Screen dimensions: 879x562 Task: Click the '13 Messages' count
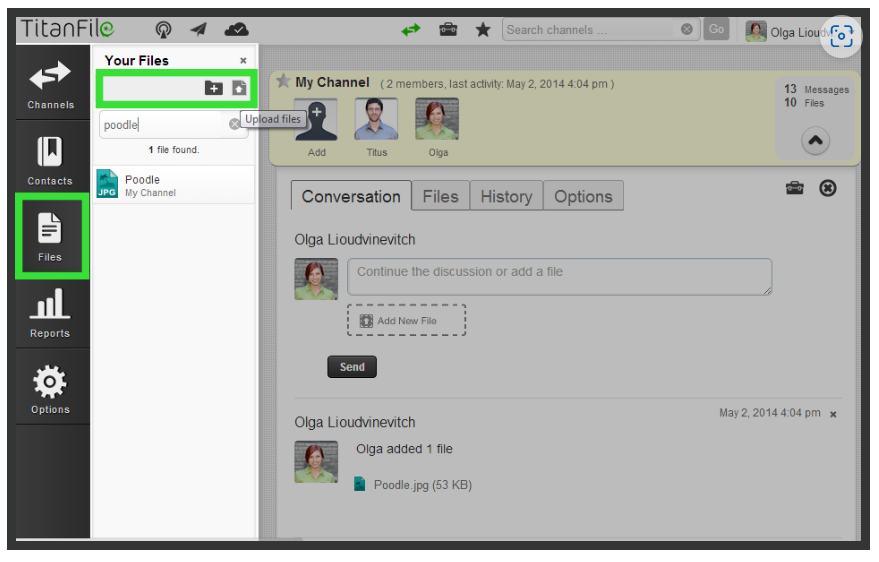point(816,89)
